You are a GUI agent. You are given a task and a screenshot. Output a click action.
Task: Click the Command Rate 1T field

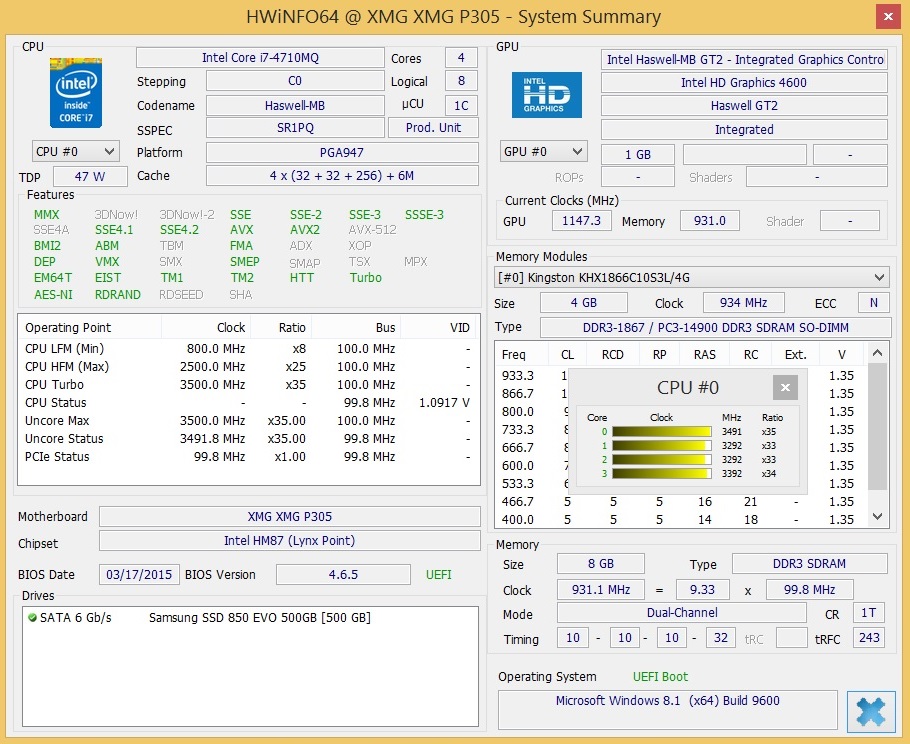click(x=869, y=613)
